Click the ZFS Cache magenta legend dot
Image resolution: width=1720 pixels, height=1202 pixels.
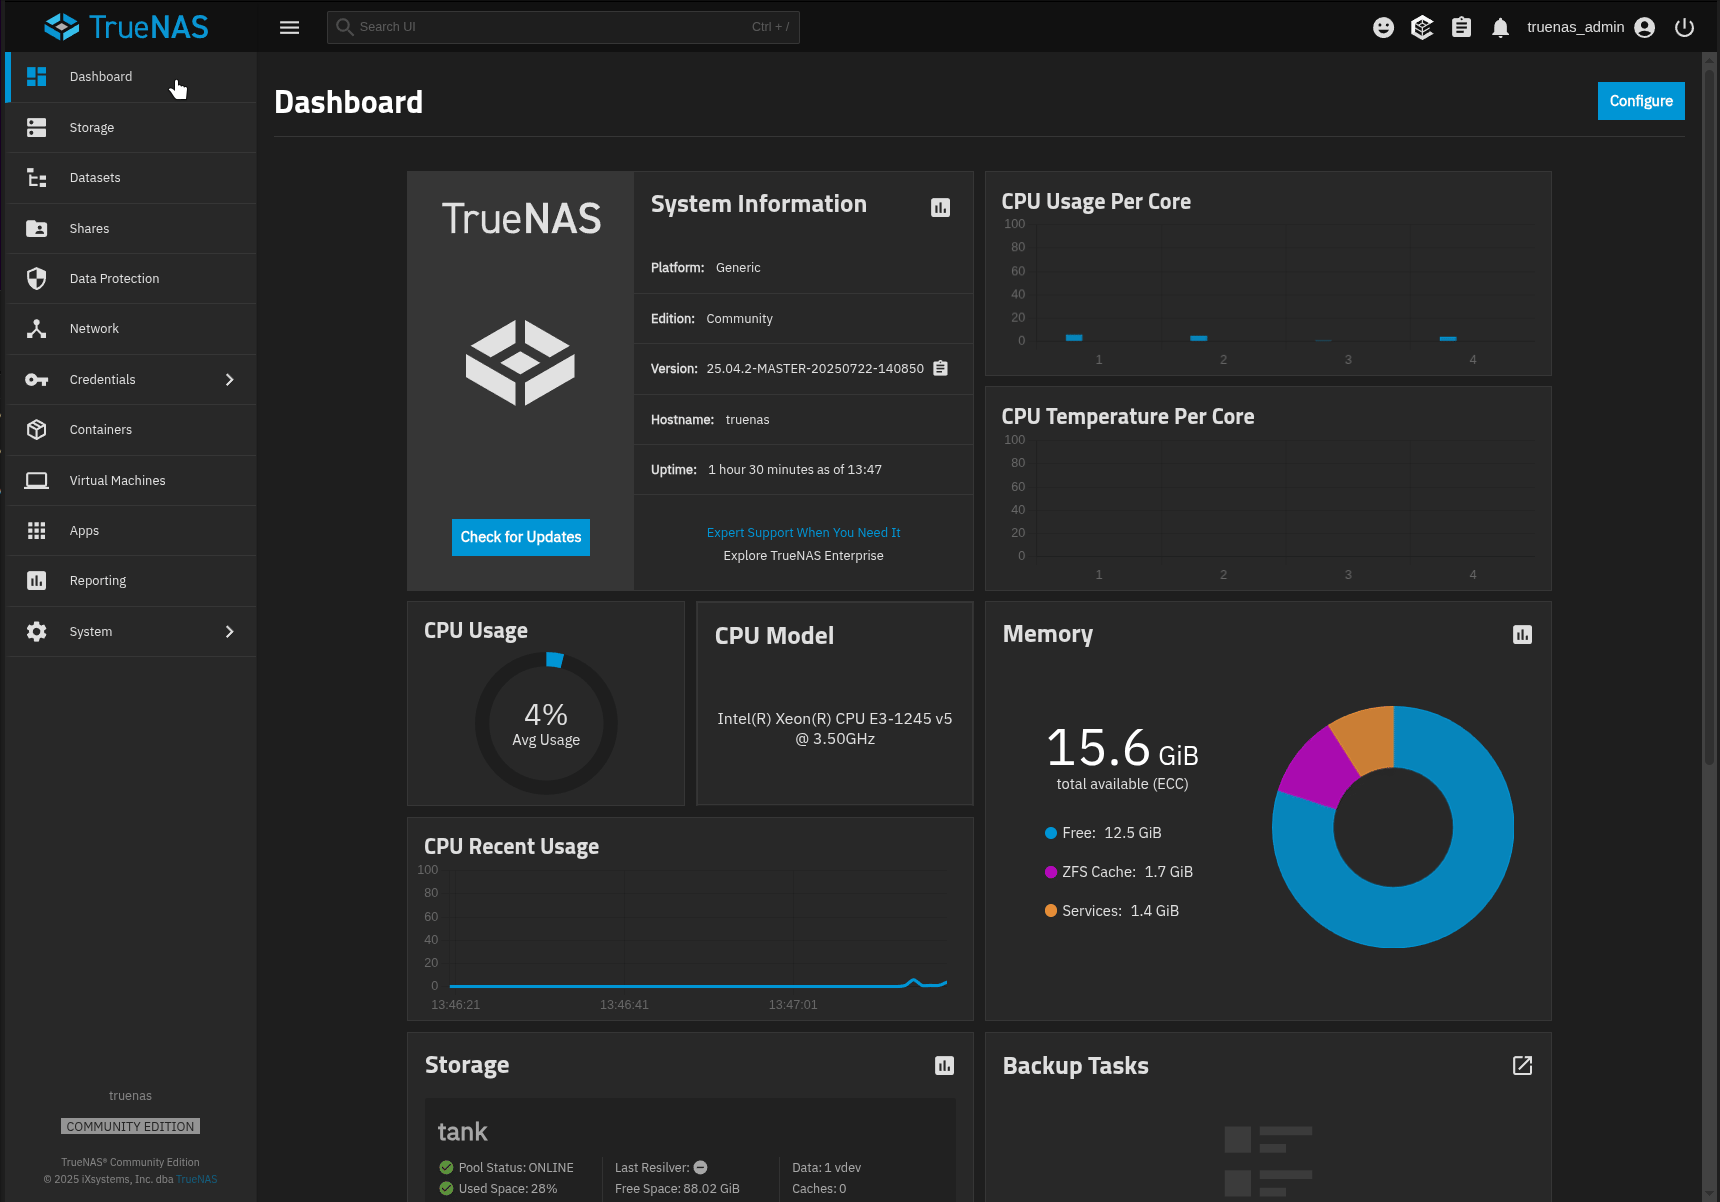[1051, 872]
